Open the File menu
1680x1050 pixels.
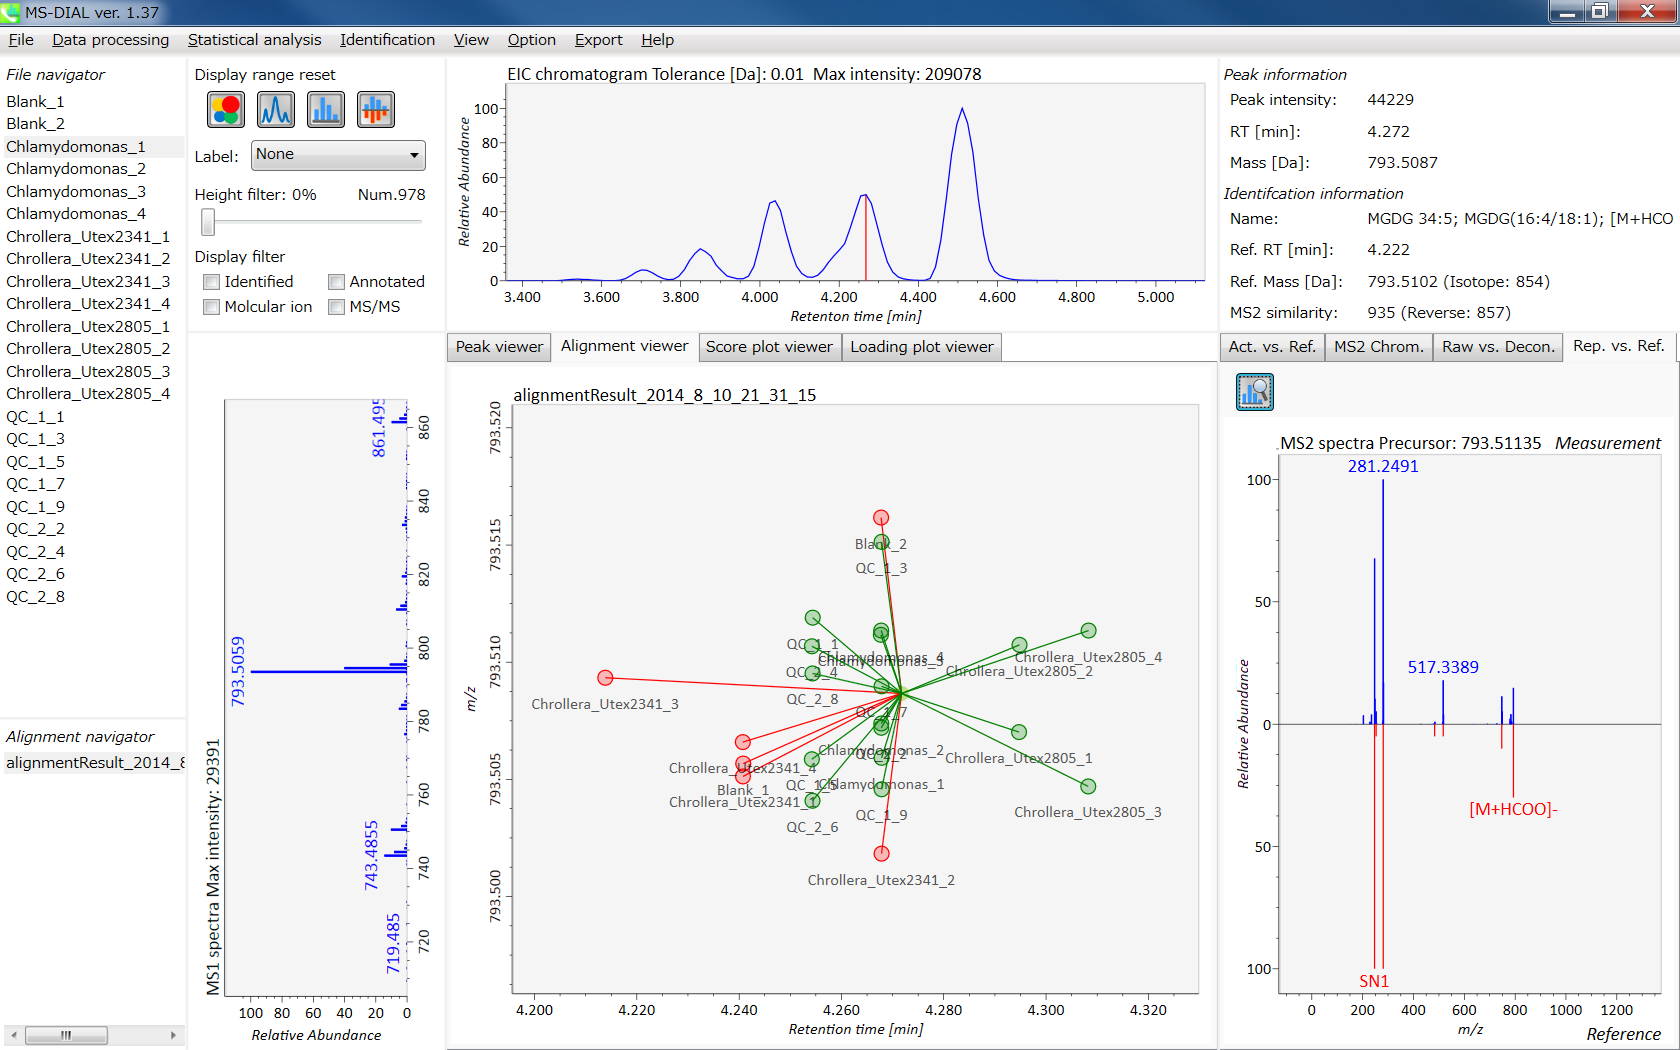coord(21,40)
